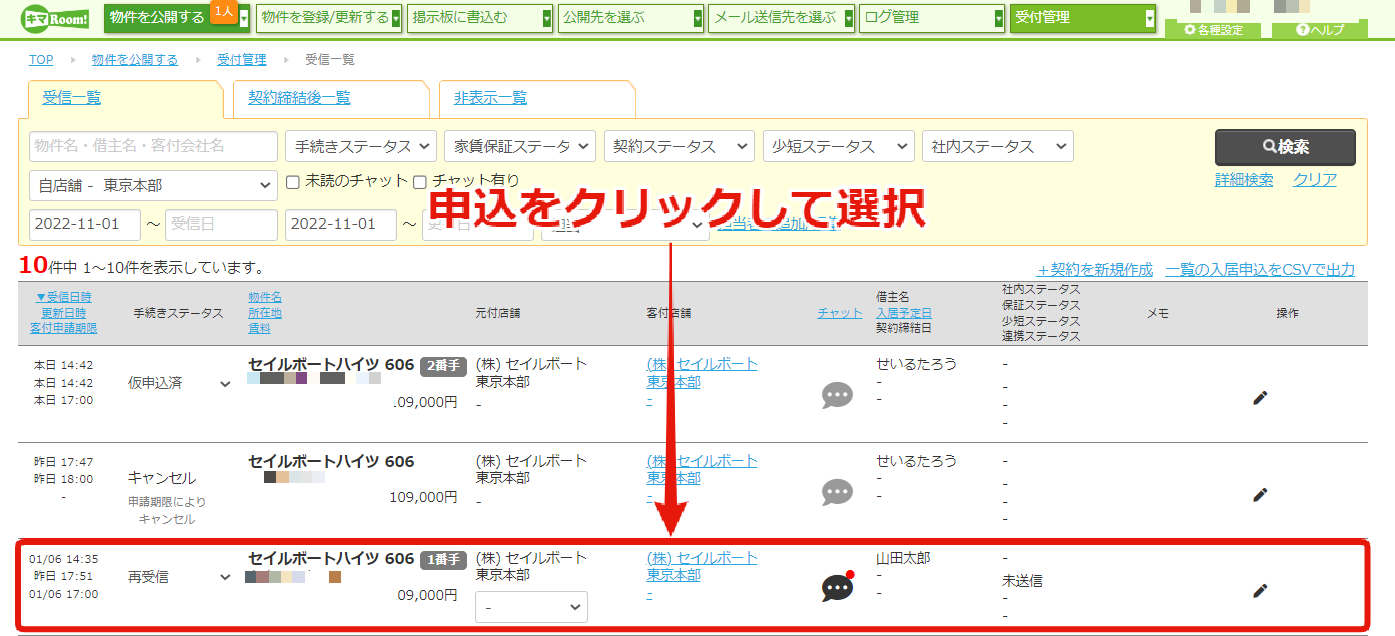Open 各種設定 gear settings
1395x636 pixels.
(x=1213, y=30)
